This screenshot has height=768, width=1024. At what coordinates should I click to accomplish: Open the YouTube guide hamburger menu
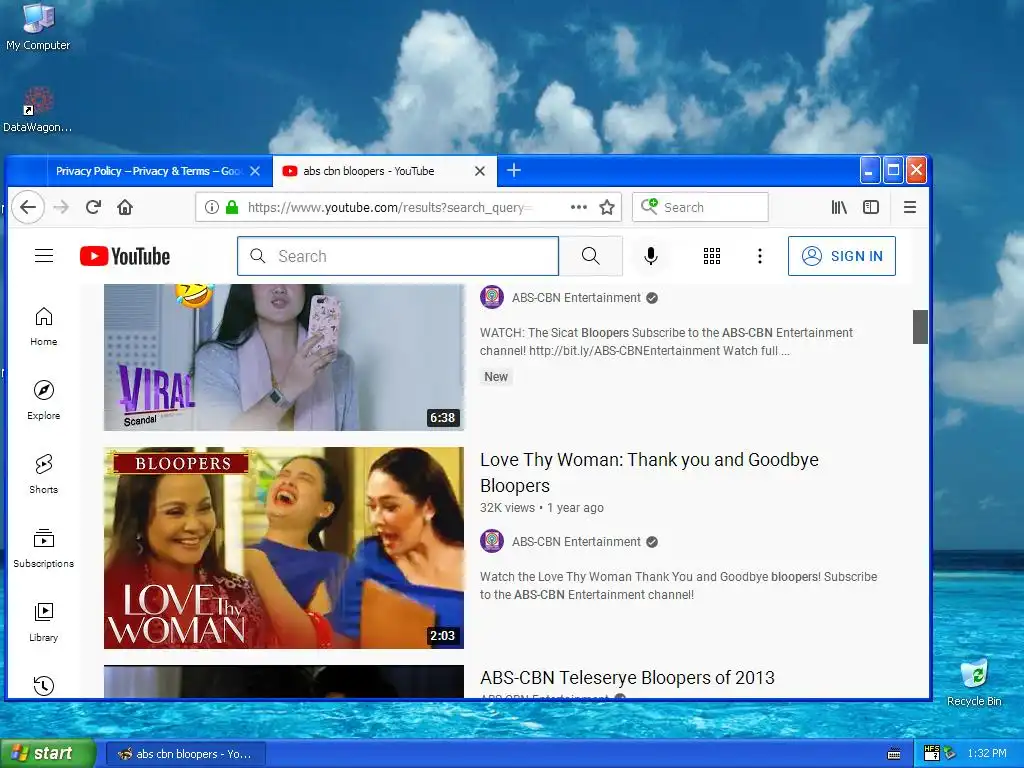(44, 255)
